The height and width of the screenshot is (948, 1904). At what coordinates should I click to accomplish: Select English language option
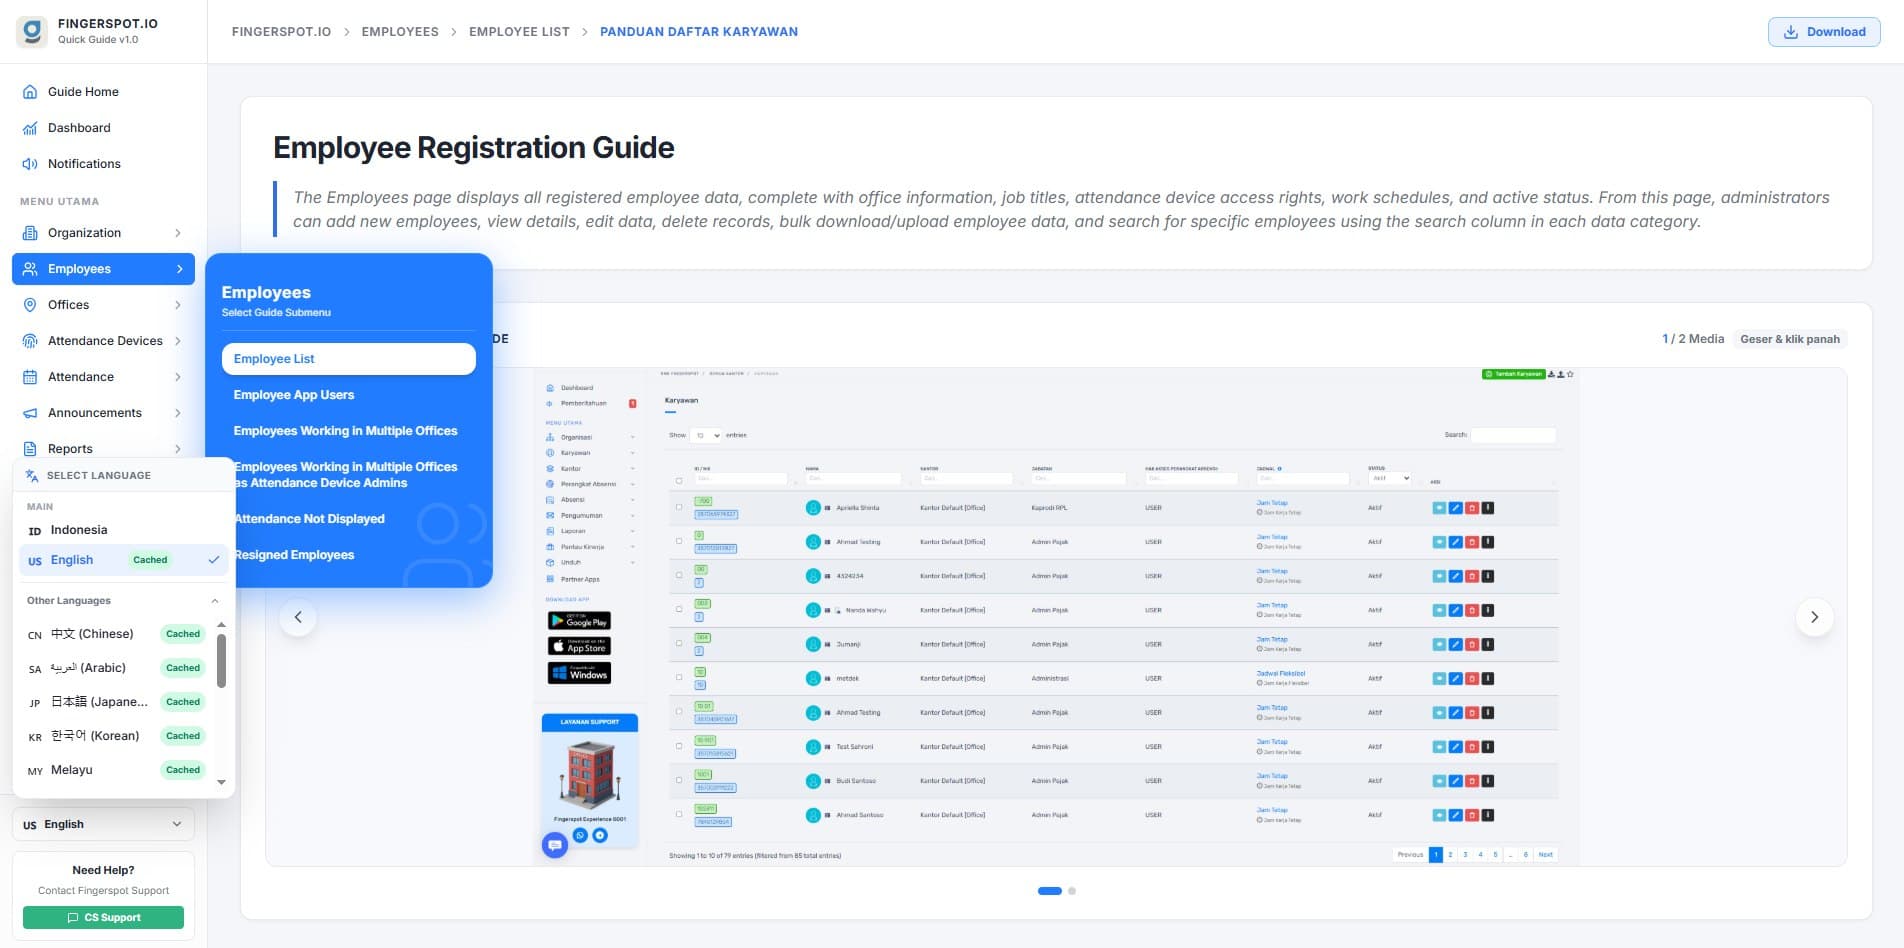pos(123,560)
